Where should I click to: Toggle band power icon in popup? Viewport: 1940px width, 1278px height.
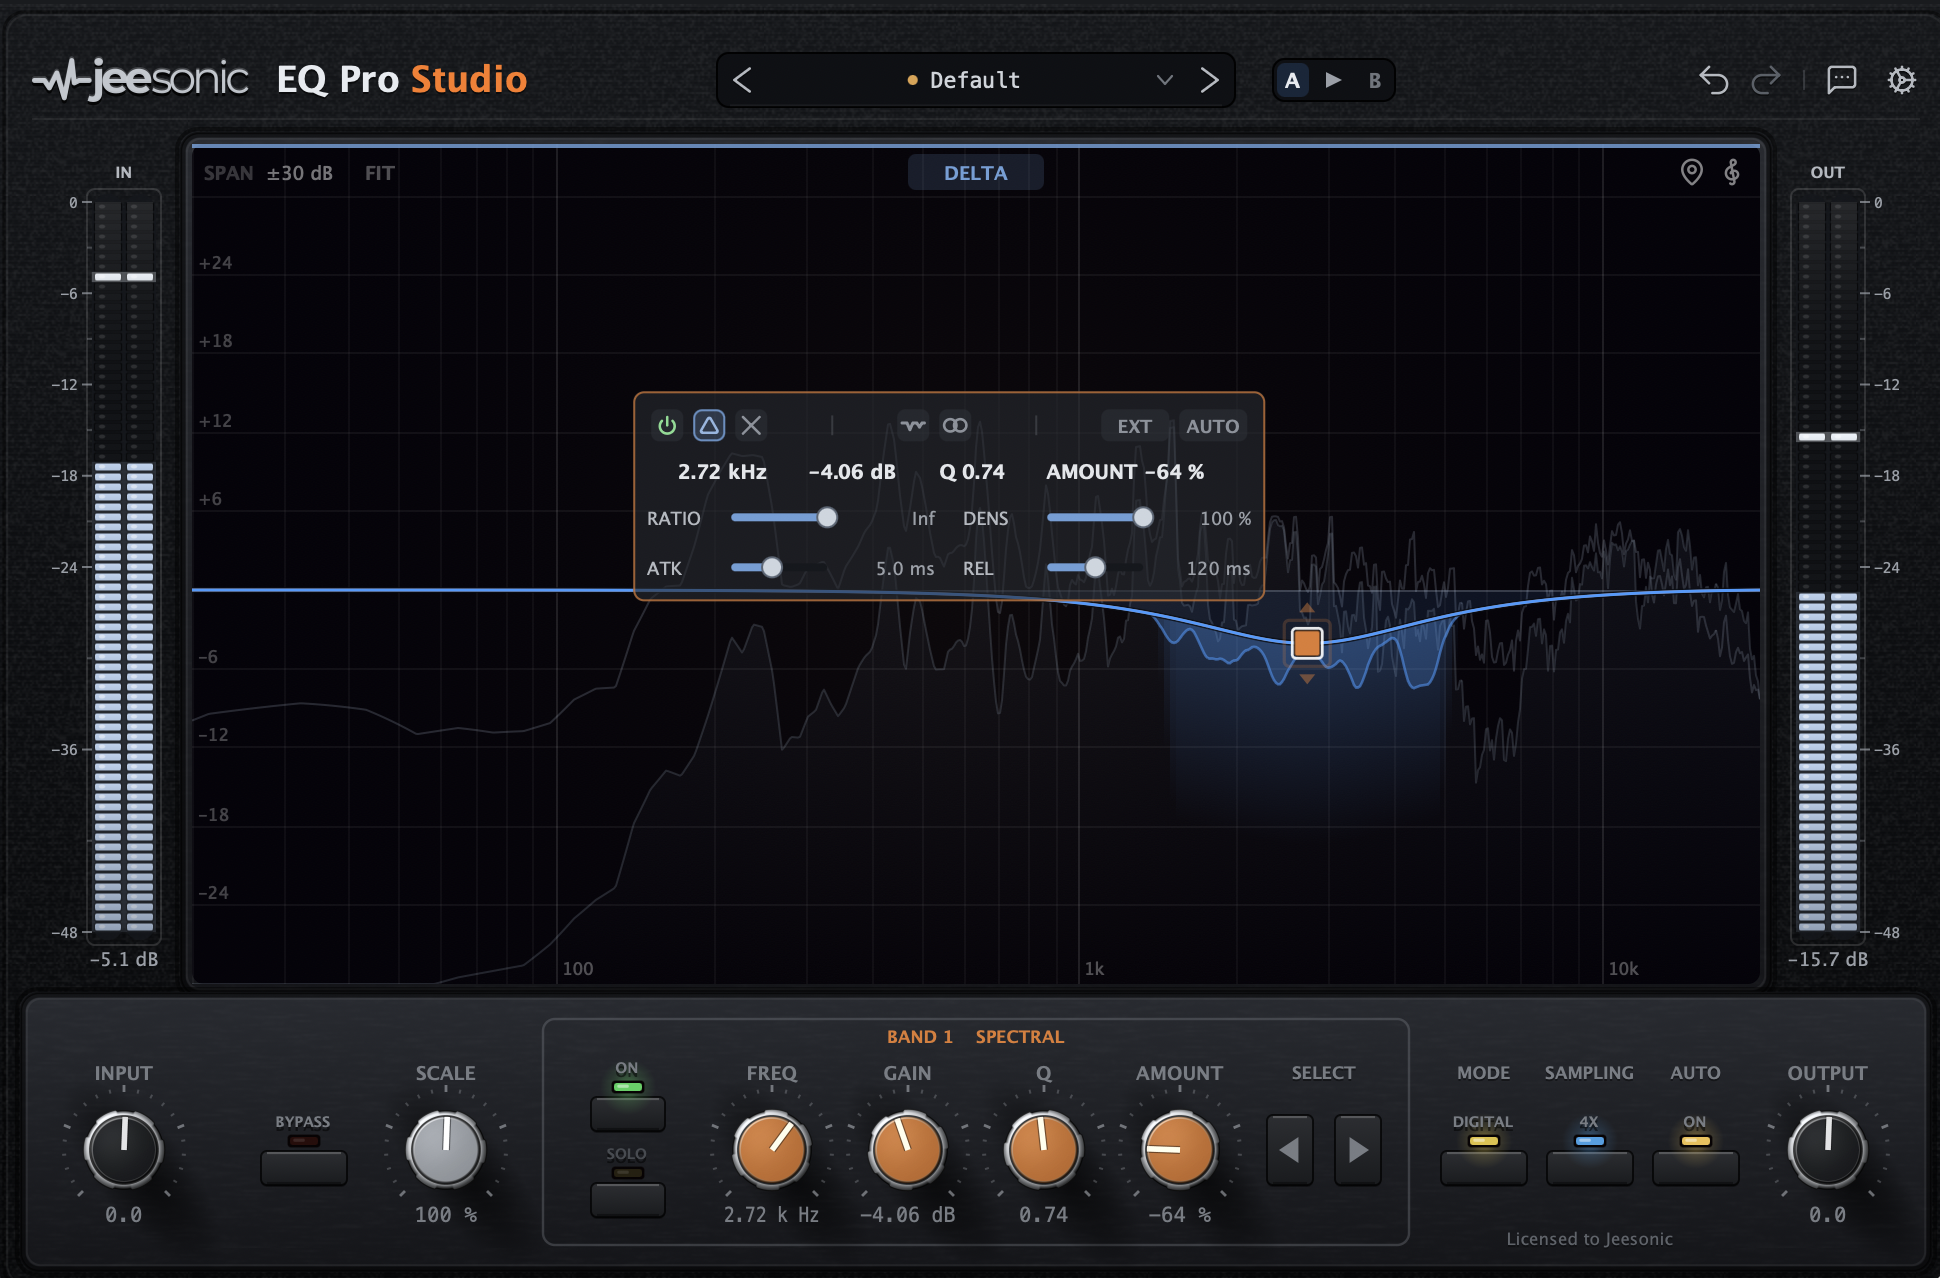click(x=667, y=426)
